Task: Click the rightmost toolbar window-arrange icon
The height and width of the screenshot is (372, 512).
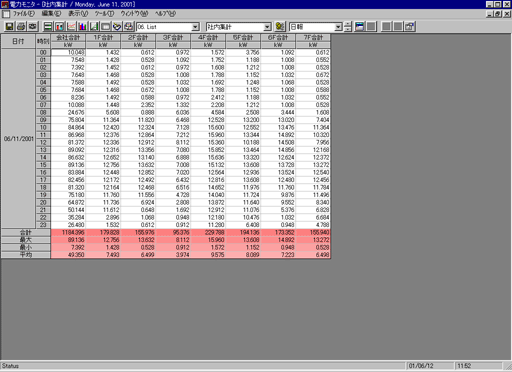Action: 410,26
